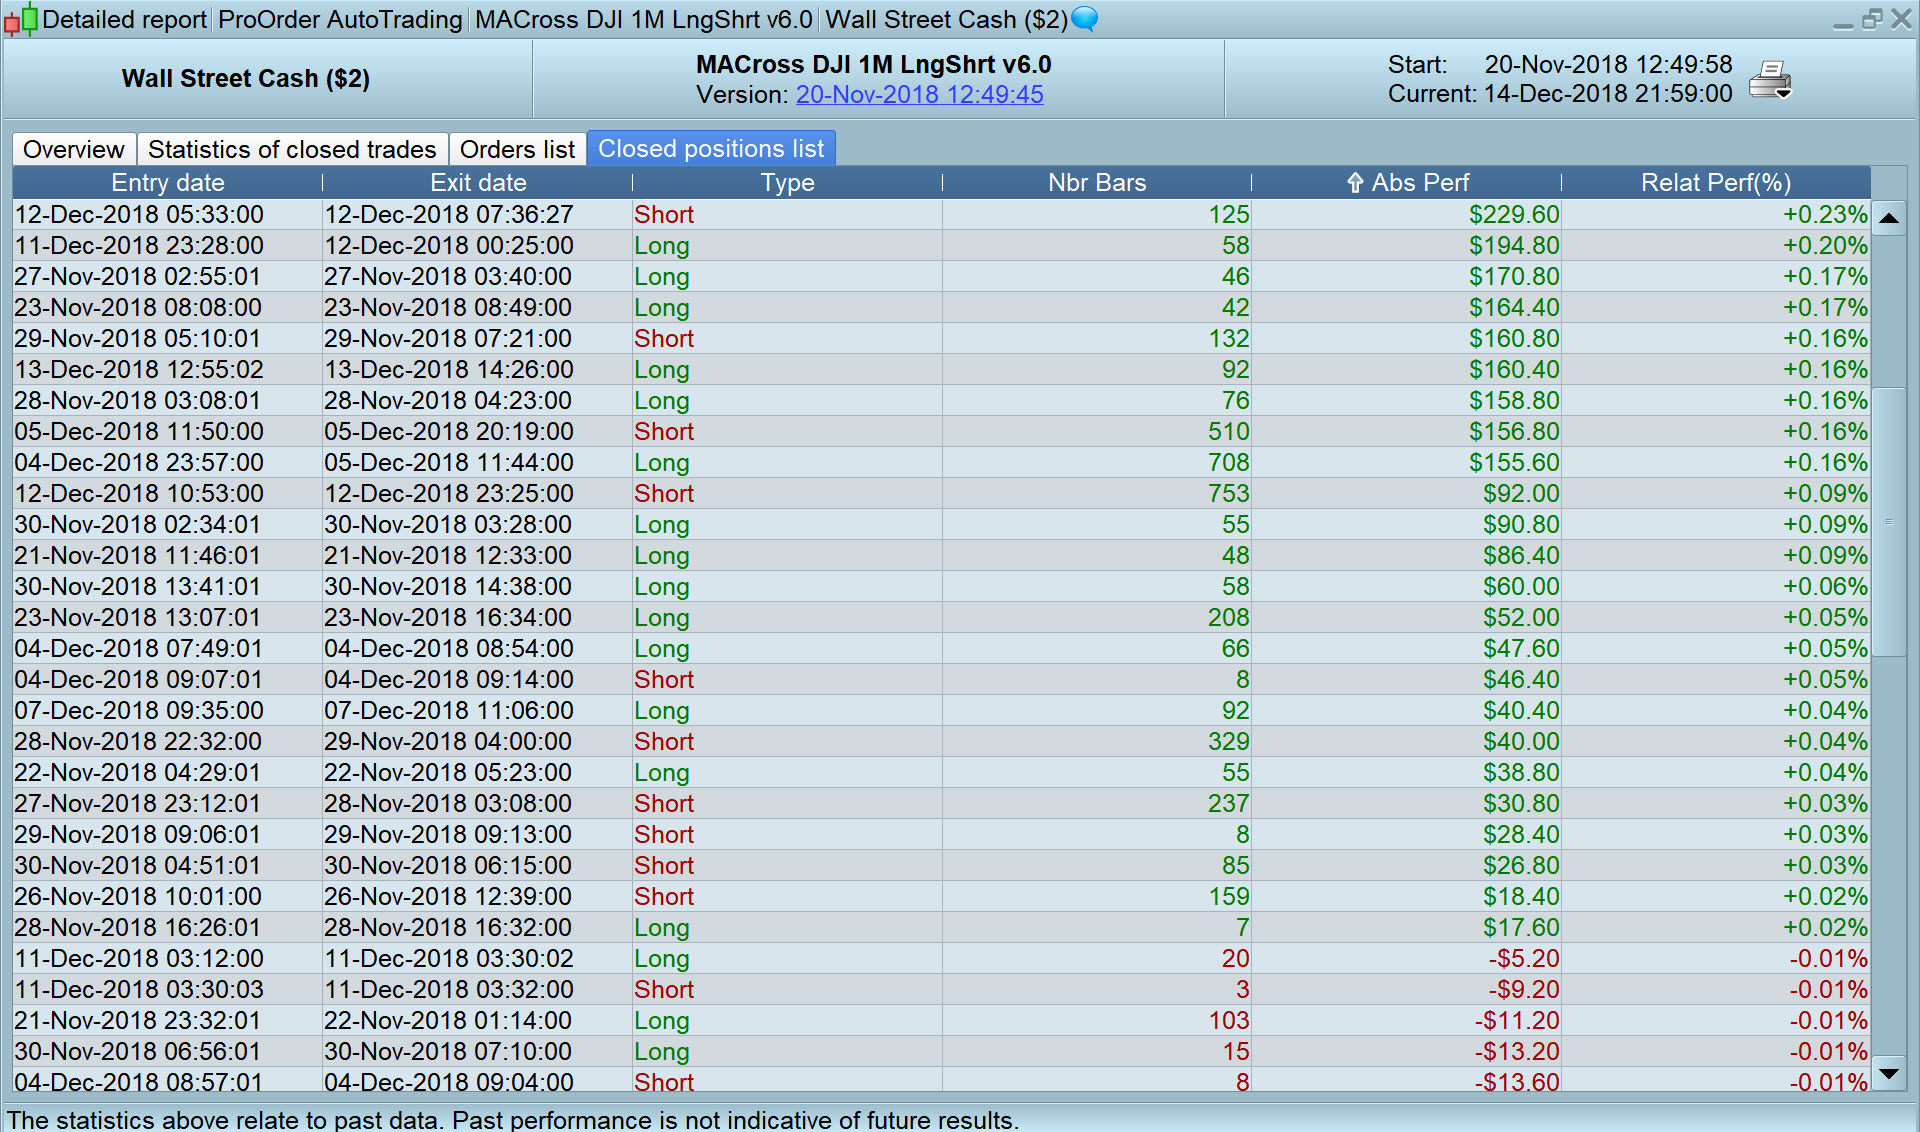Click the vertical scrollbar thumb

1888,520
